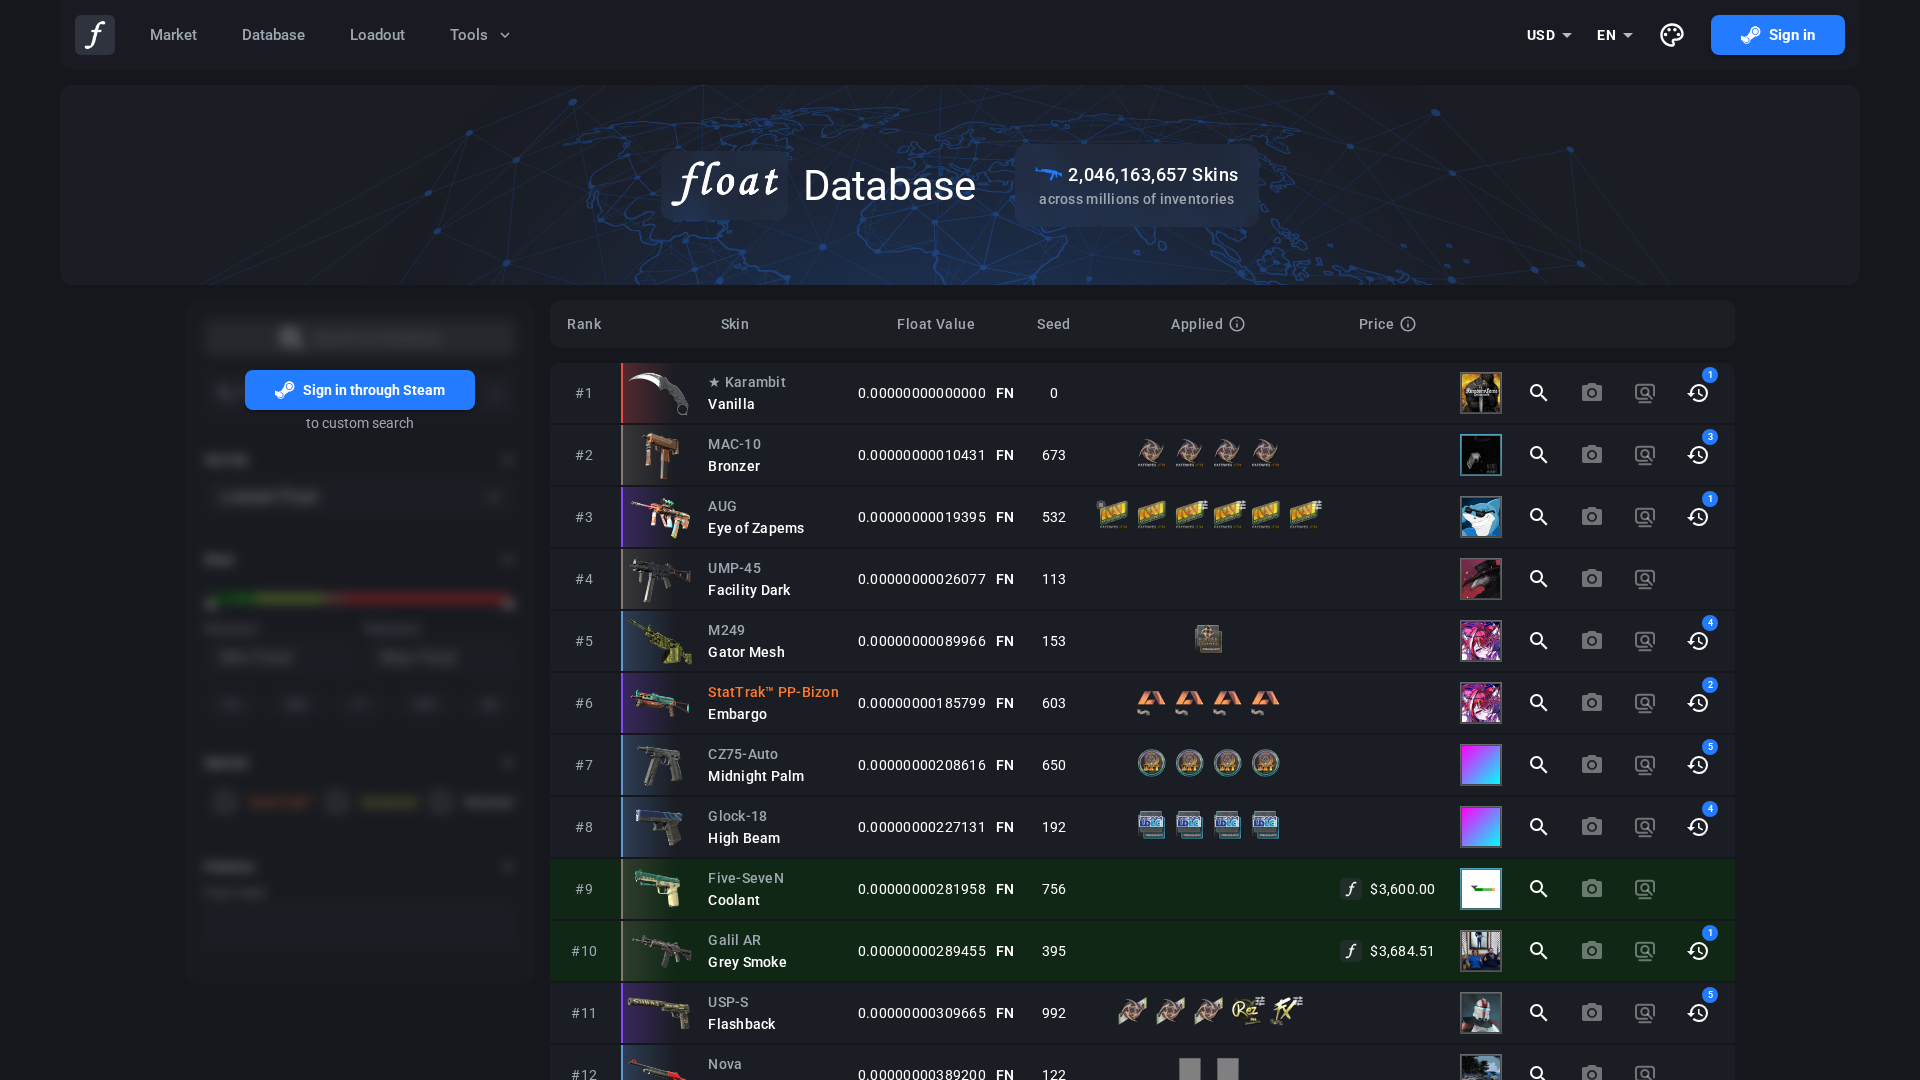
Task: Open screenshot camera for MAC-10 Bronzer
Action: pyautogui.click(x=1592, y=455)
